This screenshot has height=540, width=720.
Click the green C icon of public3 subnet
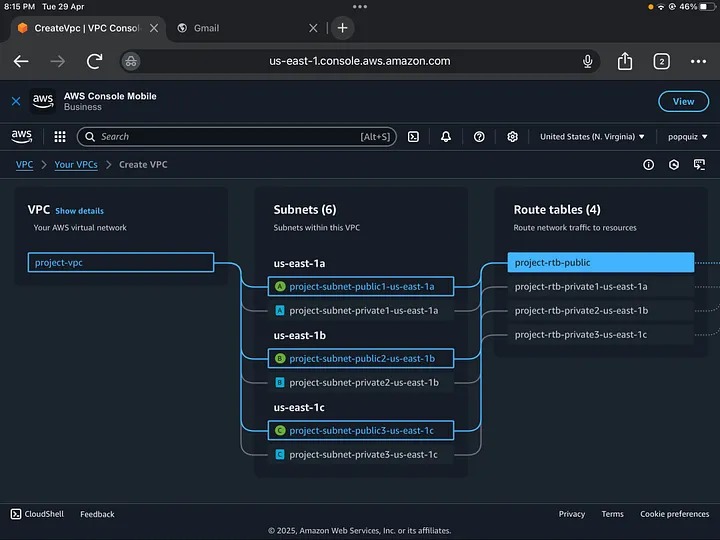280,431
